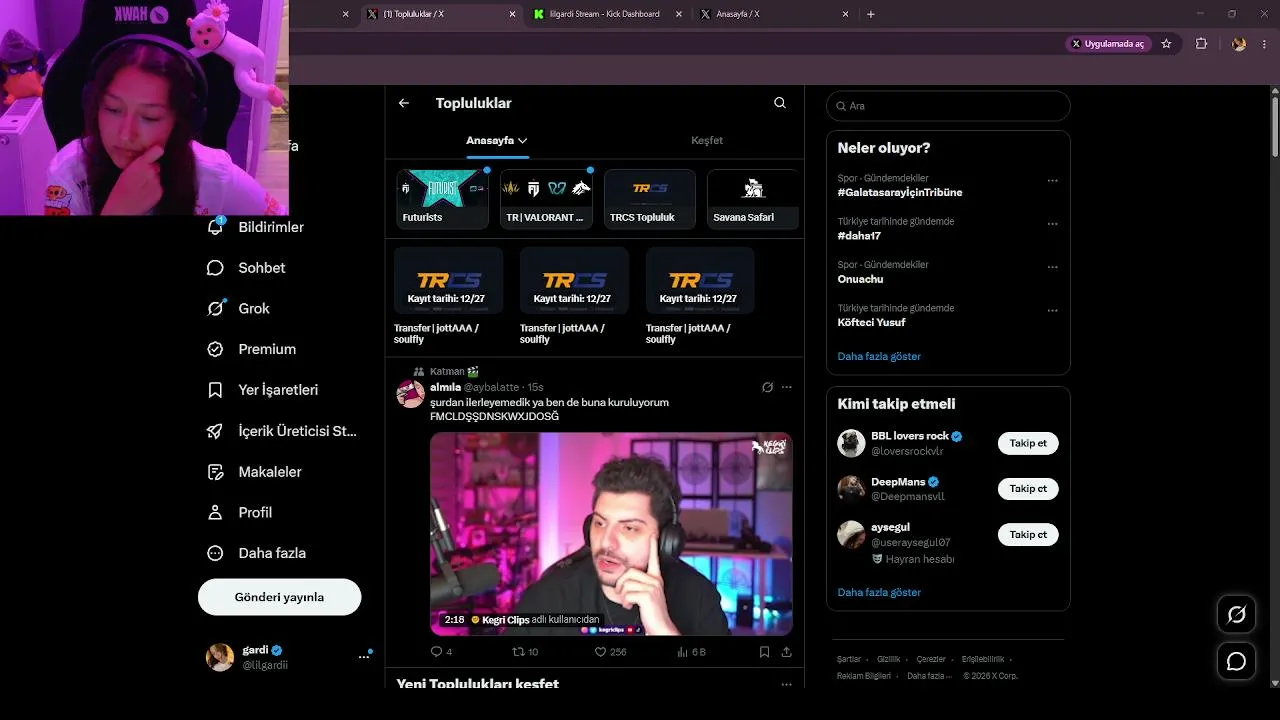This screenshot has width=1280, height=720.
Task: Open Makaleler in the left sidebar
Action: (254, 472)
